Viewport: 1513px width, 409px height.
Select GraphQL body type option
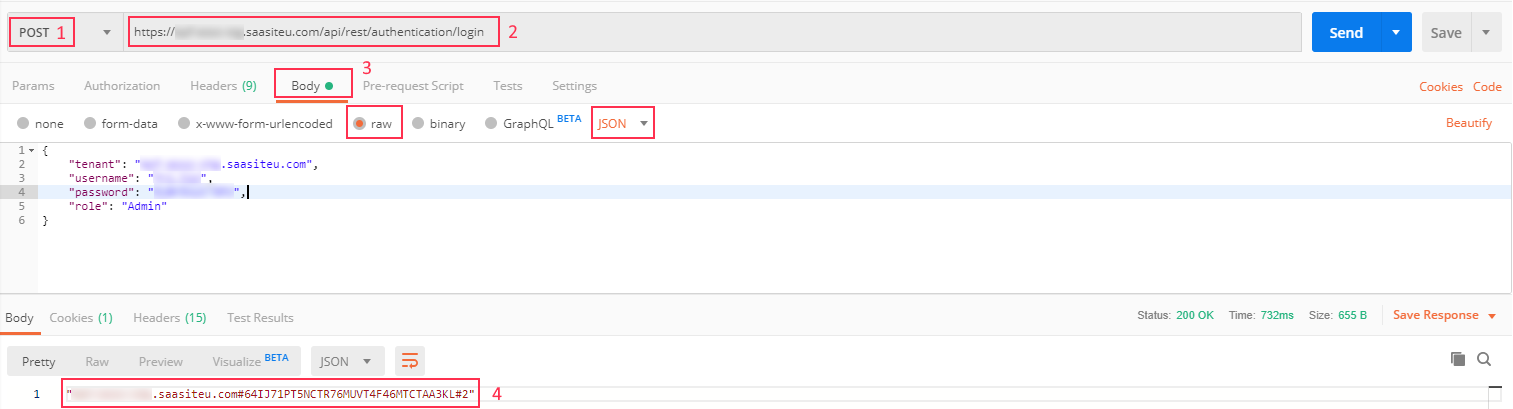pos(491,124)
